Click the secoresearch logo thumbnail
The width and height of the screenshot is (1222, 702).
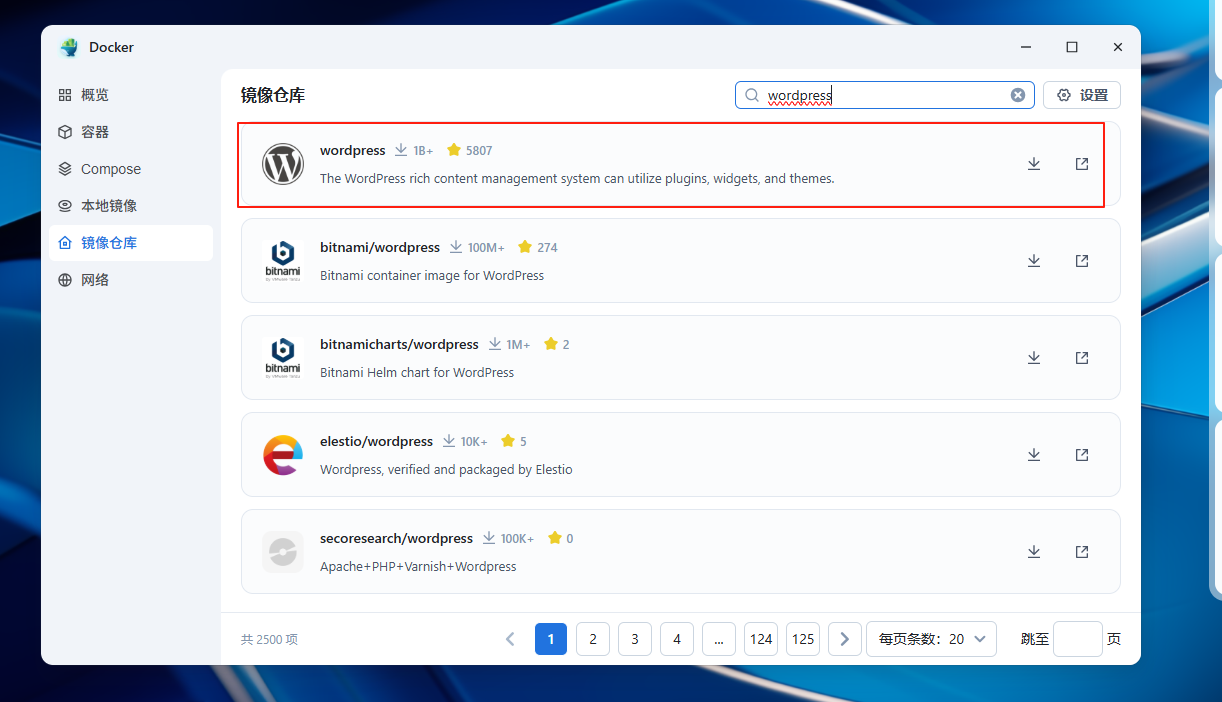tap(283, 552)
